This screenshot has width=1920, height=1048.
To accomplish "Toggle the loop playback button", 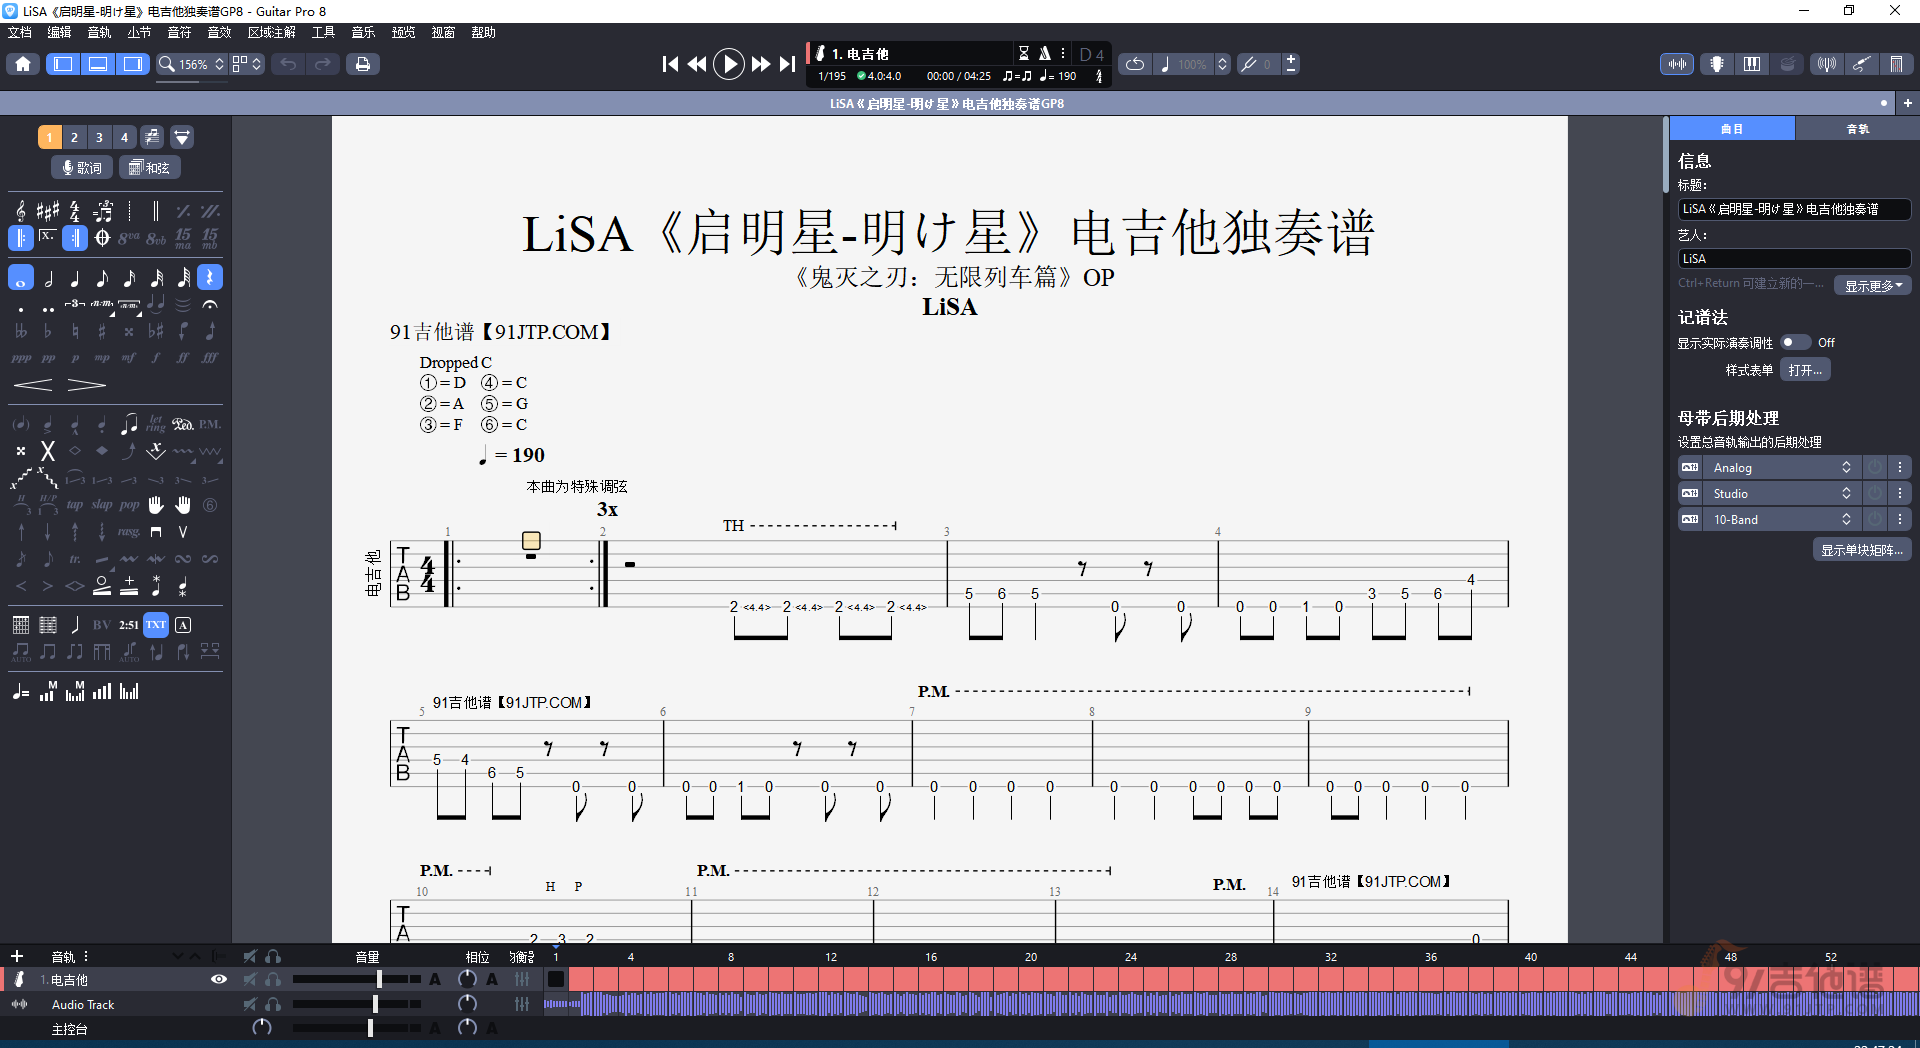I will point(1135,64).
